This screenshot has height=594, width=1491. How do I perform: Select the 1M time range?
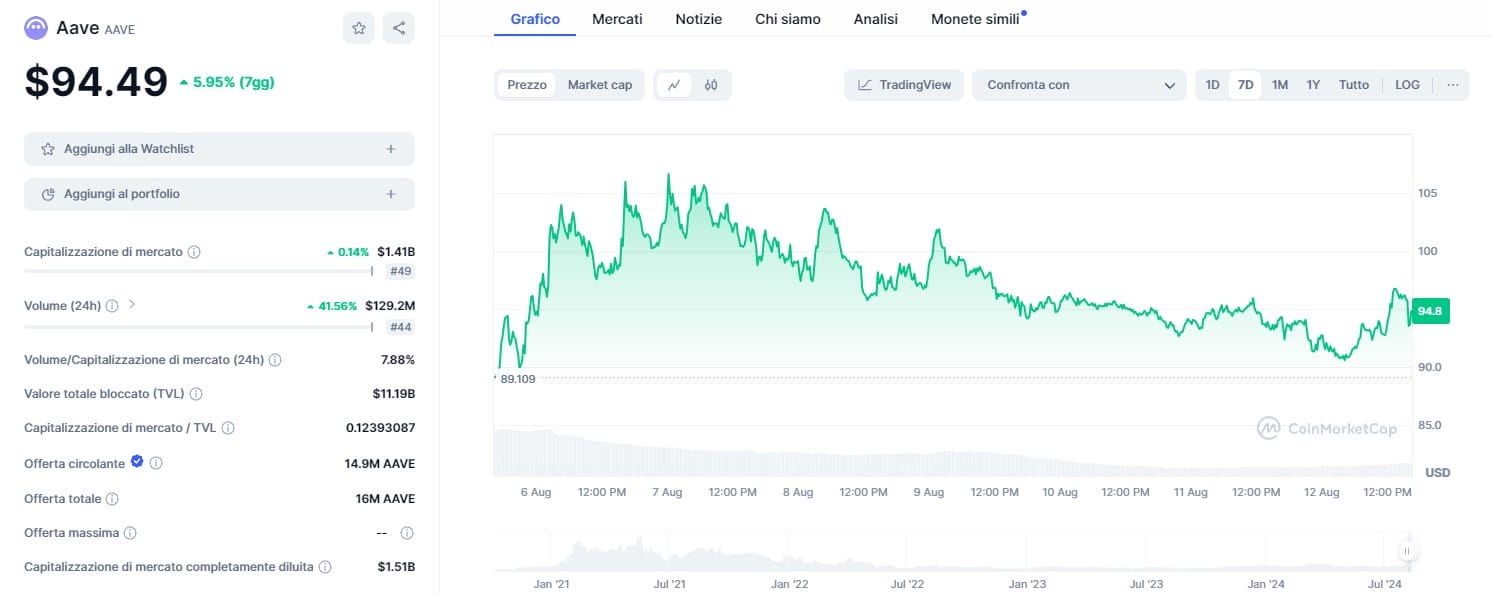[x=1279, y=85]
